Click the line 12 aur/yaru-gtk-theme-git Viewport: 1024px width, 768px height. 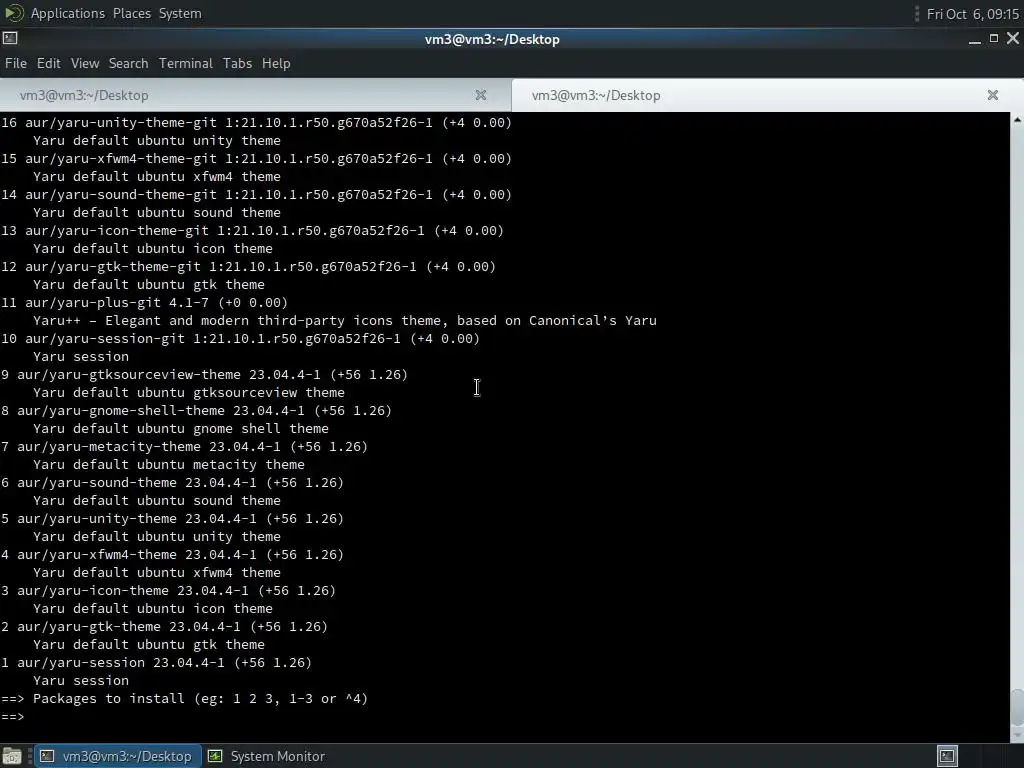pos(248,266)
